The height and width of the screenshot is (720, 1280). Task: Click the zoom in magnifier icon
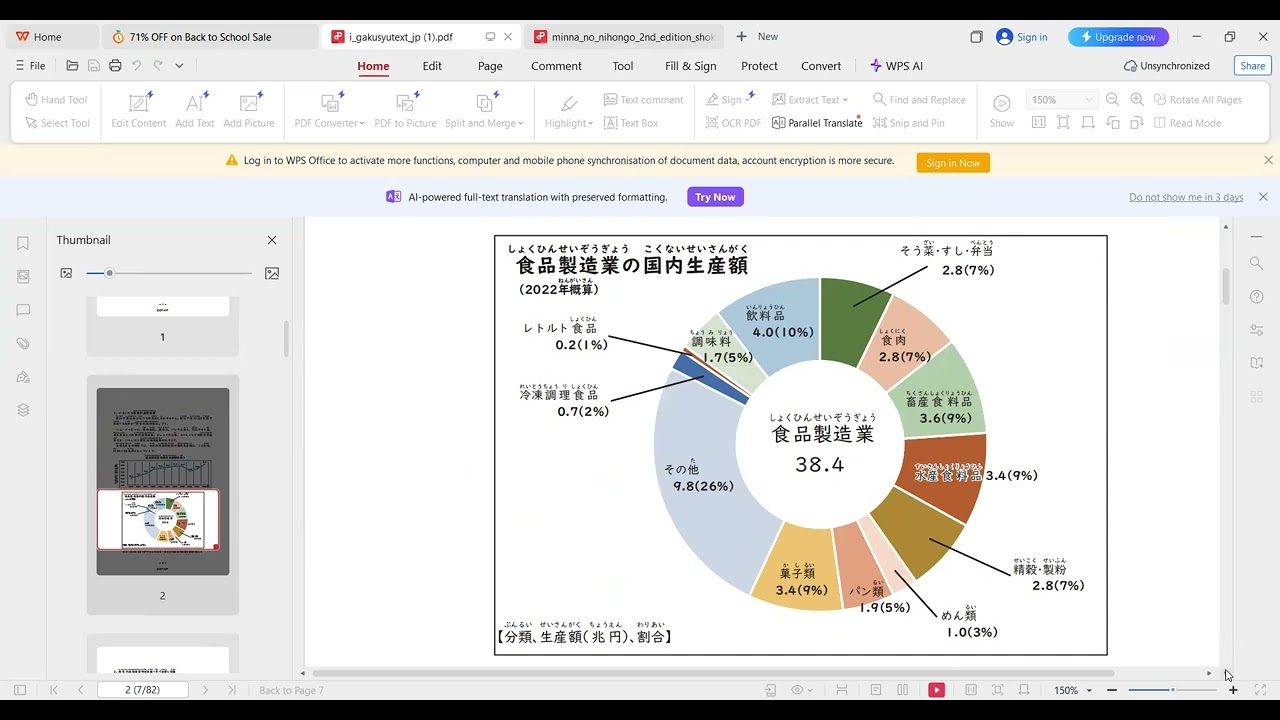[1137, 100]
